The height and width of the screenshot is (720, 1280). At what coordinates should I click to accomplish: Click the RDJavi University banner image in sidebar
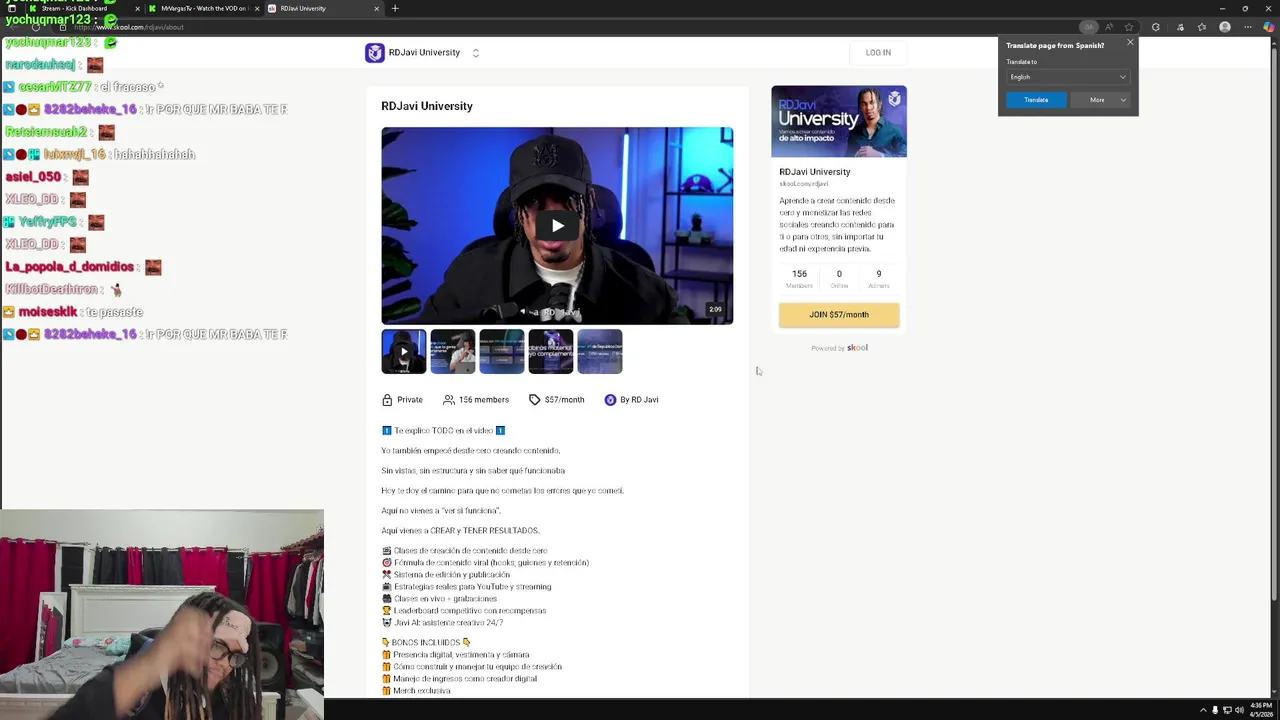click(839, 121)
